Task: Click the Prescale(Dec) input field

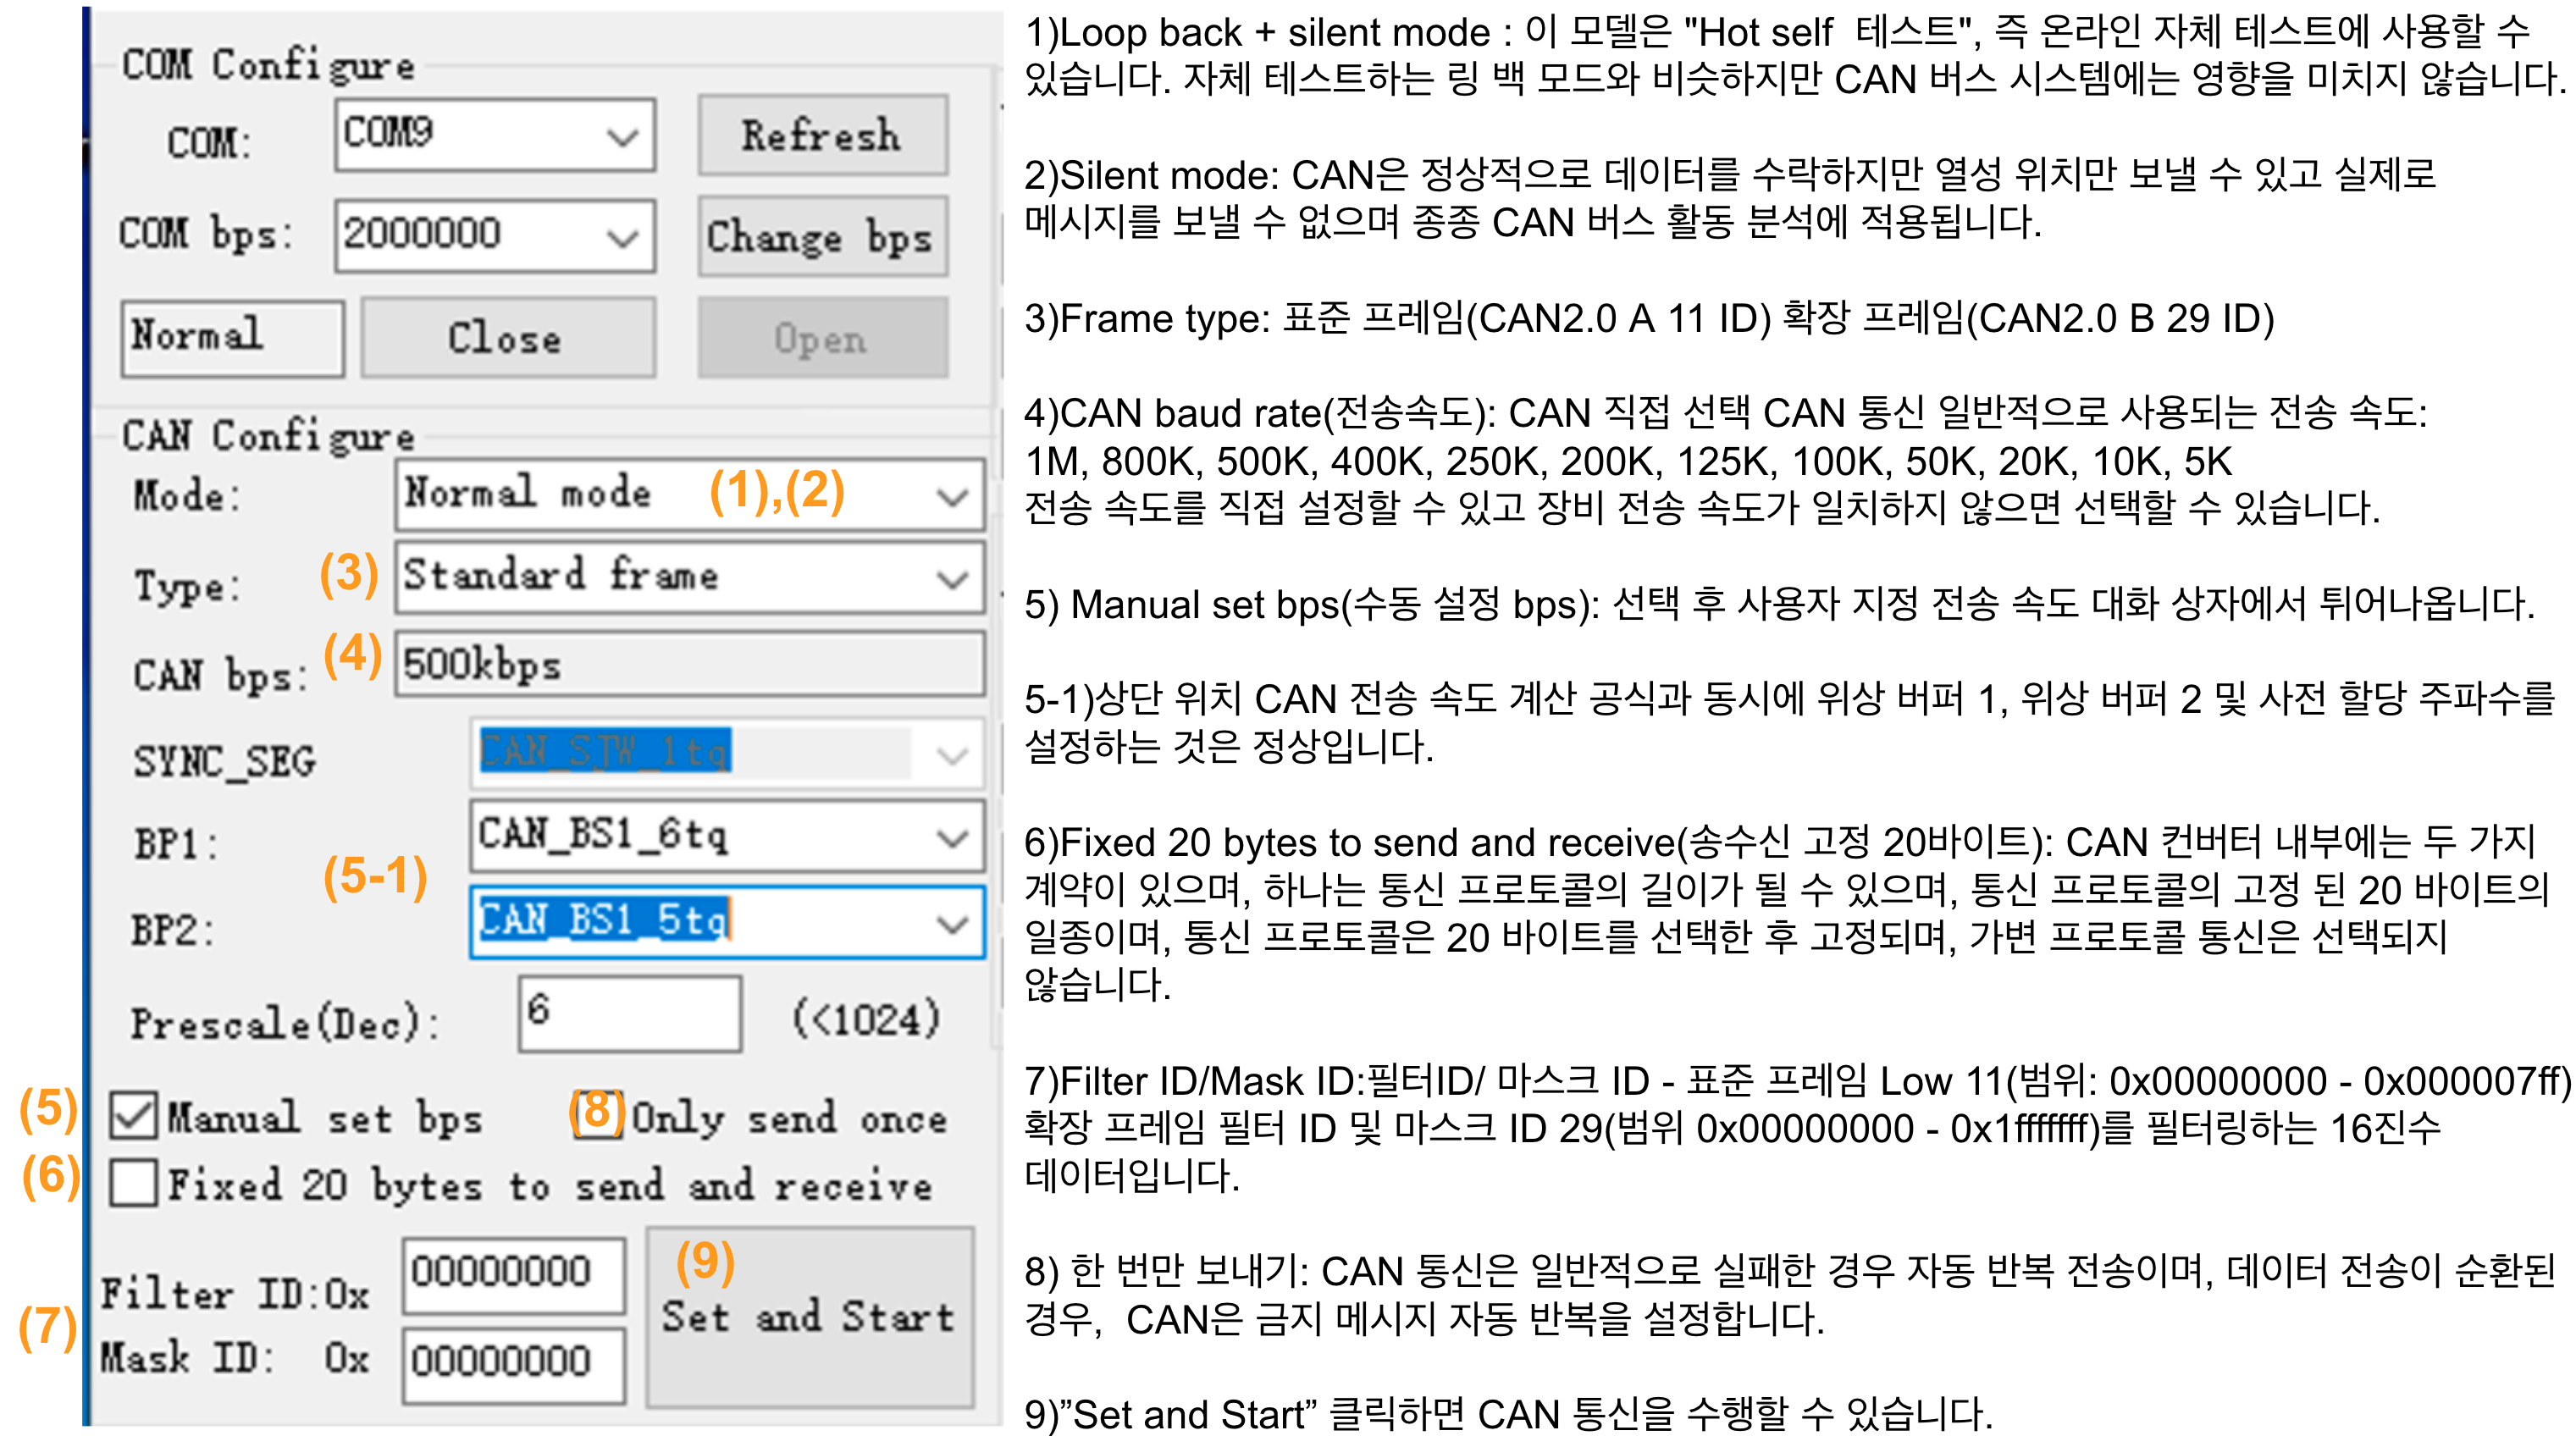Action: 629,1013
